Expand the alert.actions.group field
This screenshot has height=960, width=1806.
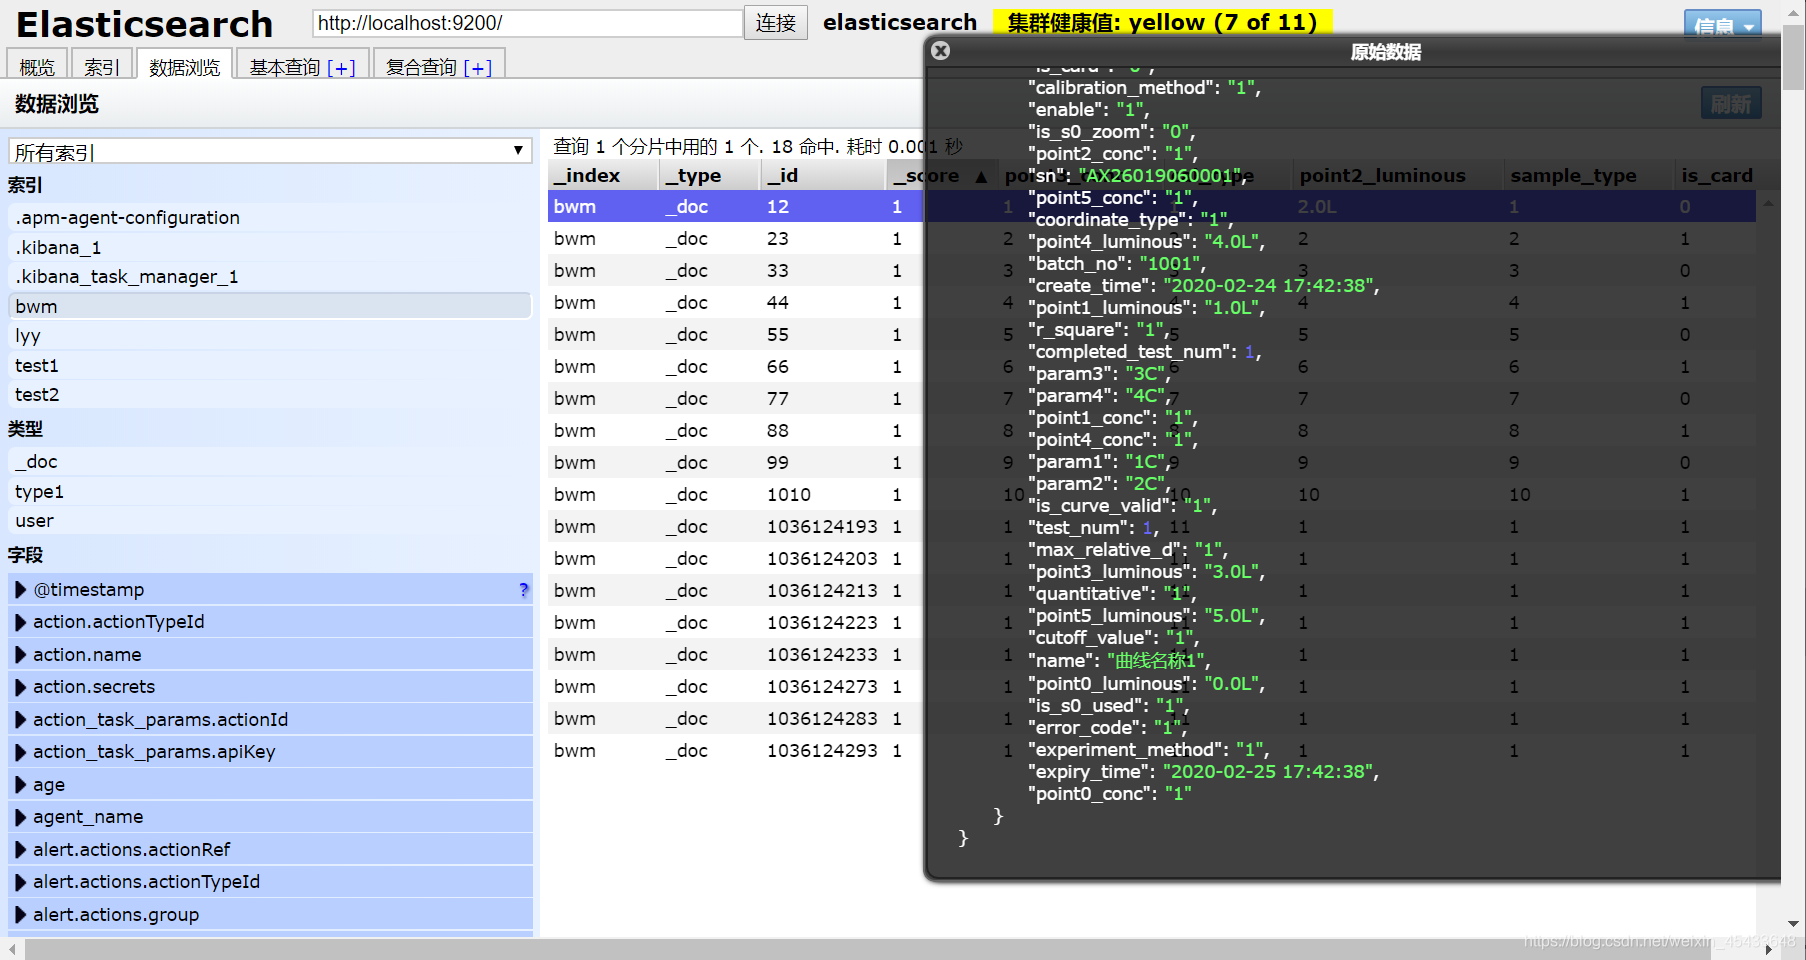[x=21, y=915]
